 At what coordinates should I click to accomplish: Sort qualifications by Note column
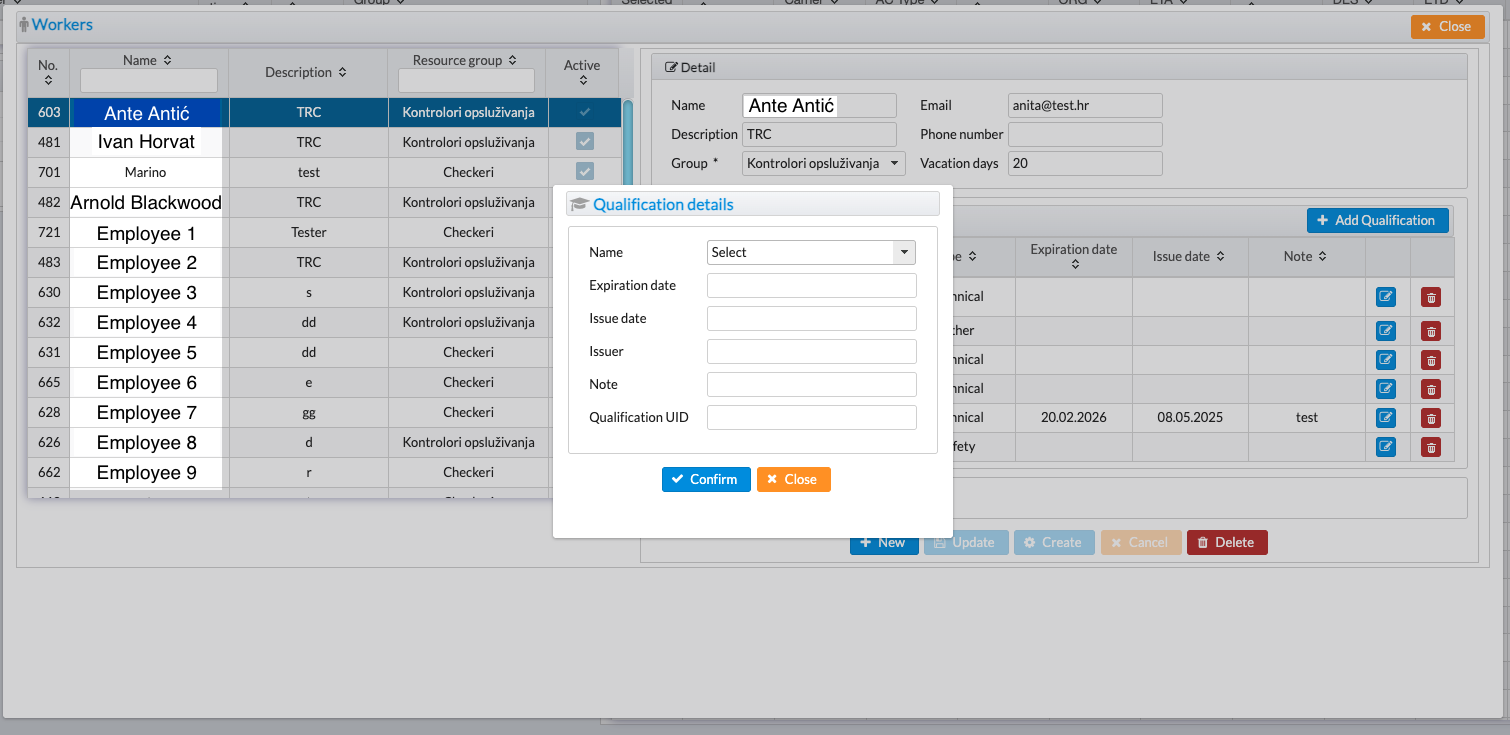tap(1322, 257)
